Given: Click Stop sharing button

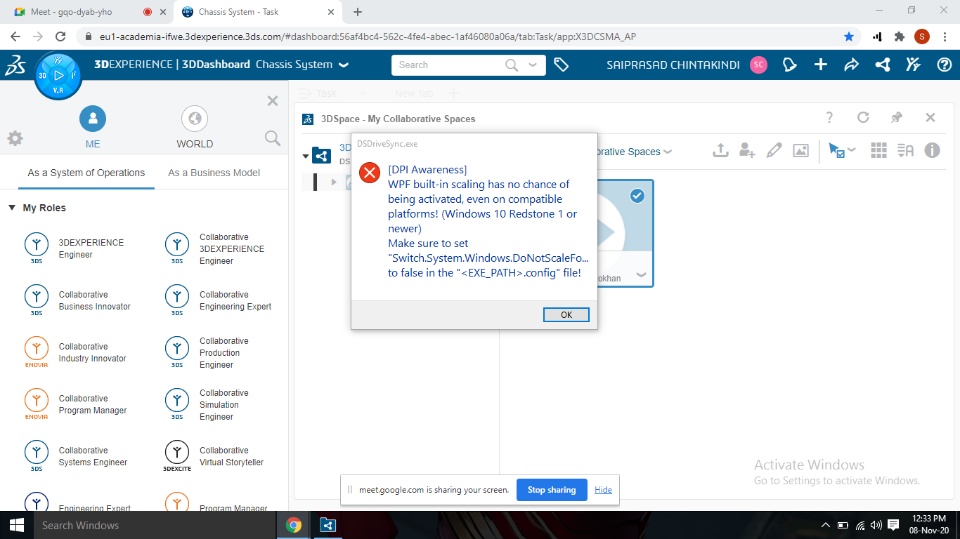Looking at the screenshot, I should [x=552, y=489].
